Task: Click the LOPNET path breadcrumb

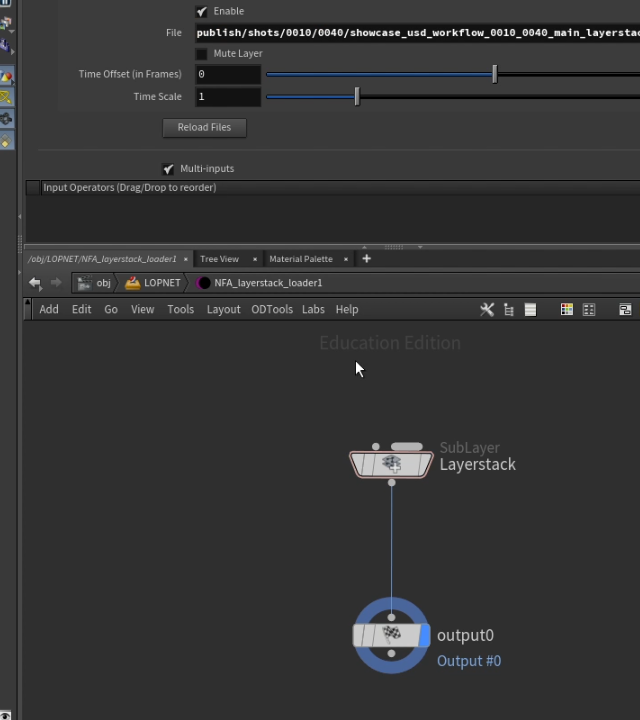Action: click(x=153, y=283)
